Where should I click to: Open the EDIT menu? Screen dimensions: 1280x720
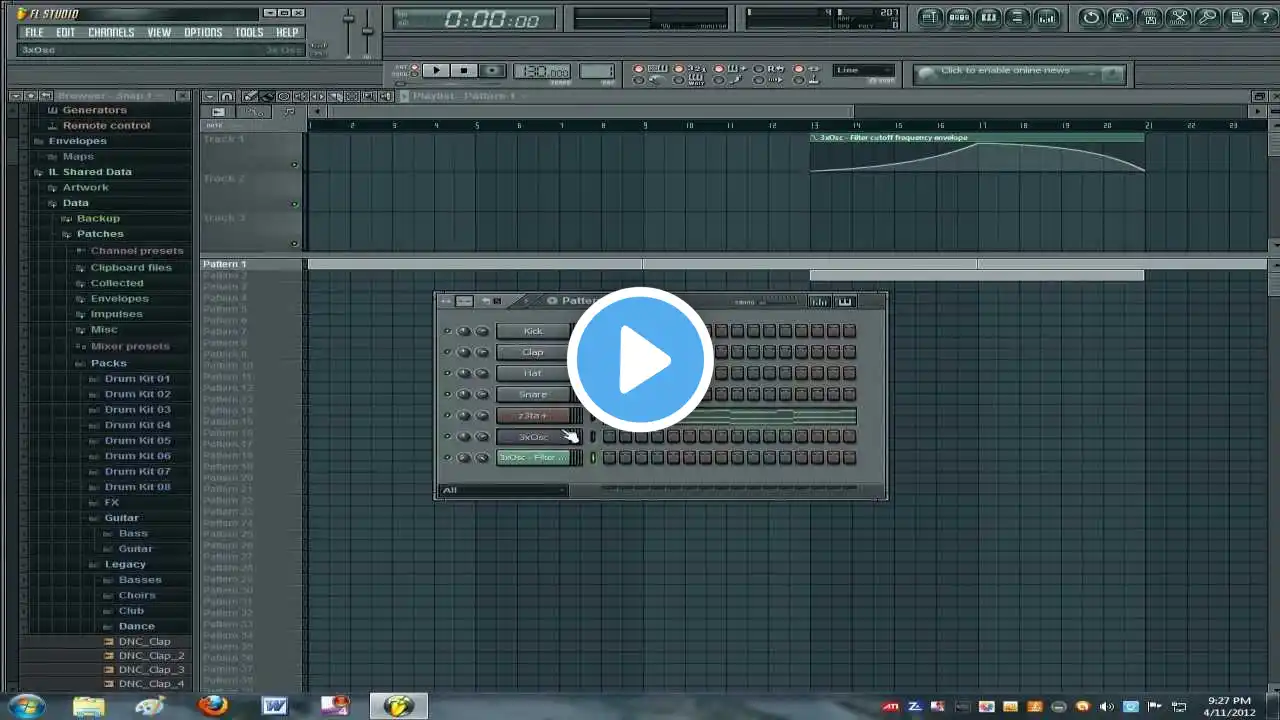click(x=66, y=32)
